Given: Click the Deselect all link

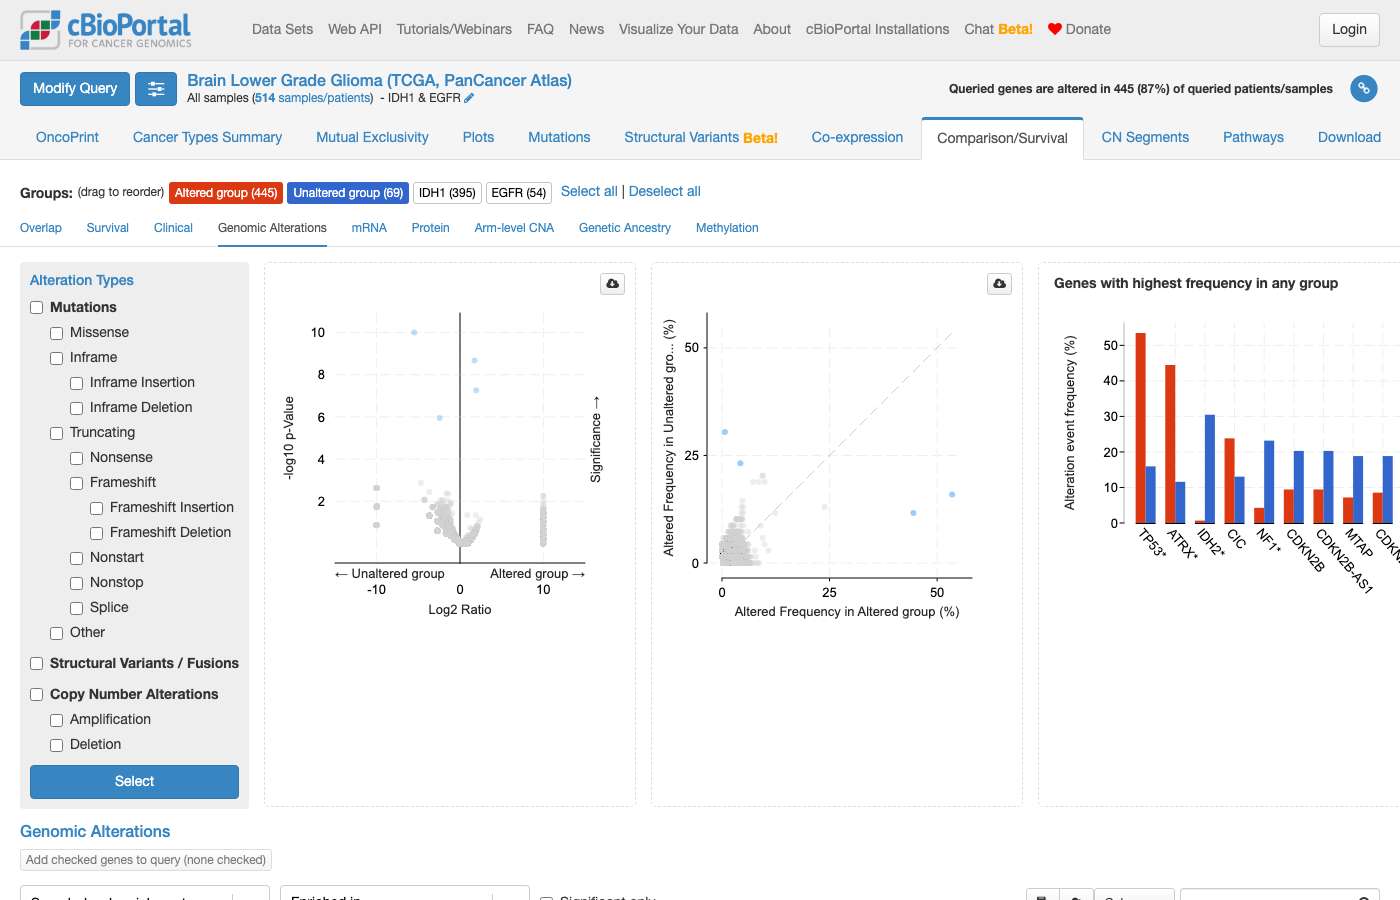Looking at the screenshot, I should [665, 192].
